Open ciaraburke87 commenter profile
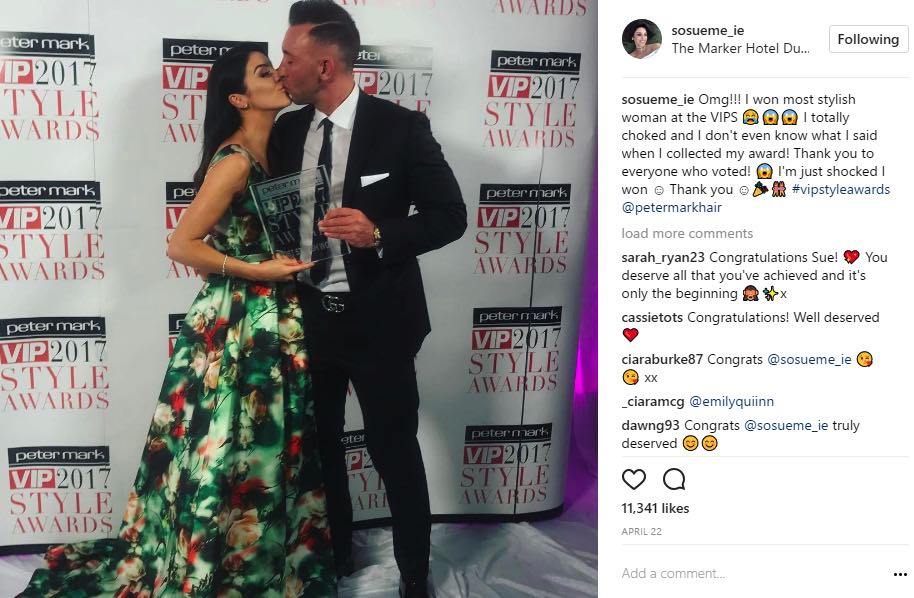 [x=662, y=359]
